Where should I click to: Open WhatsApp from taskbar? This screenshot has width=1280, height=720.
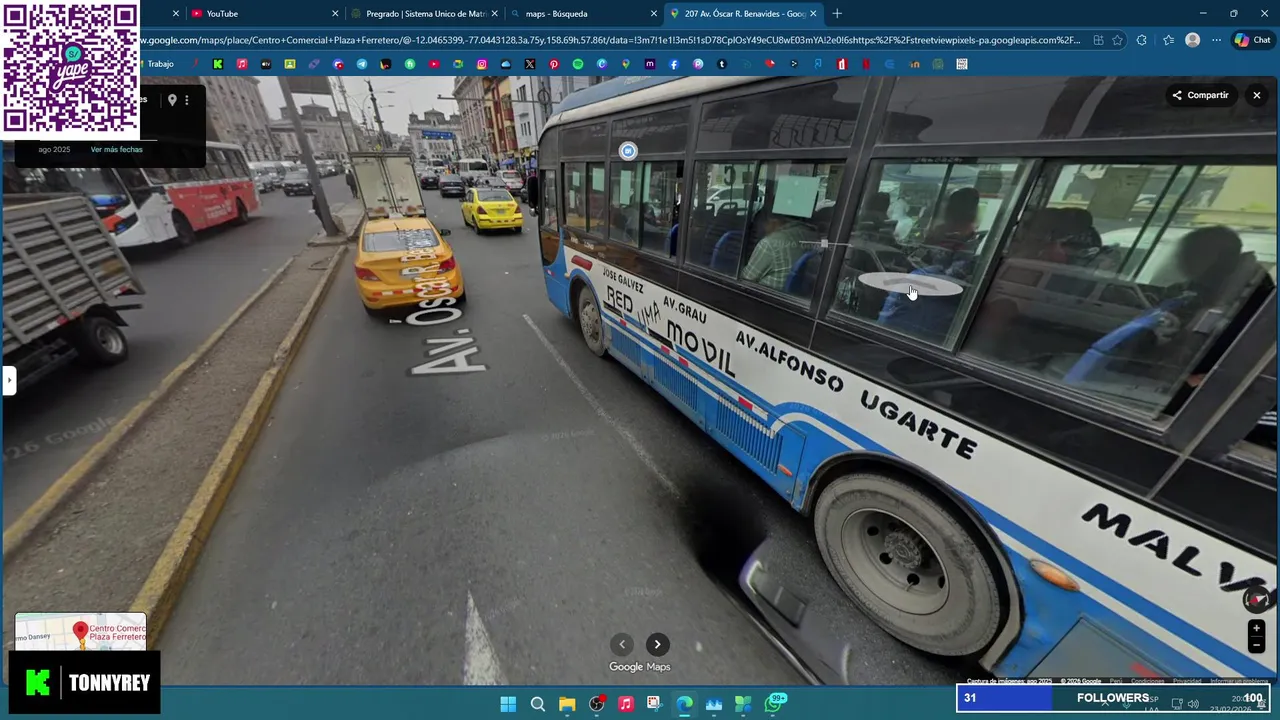click(773, 704)
